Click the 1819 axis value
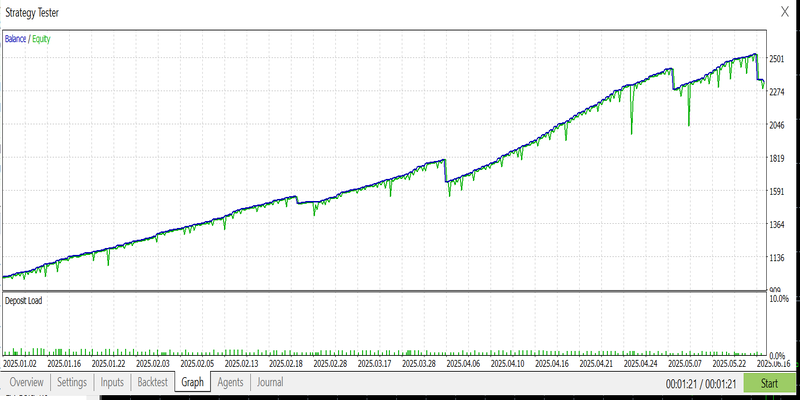This screenshot has width=800, height=400. pos(779,159)
